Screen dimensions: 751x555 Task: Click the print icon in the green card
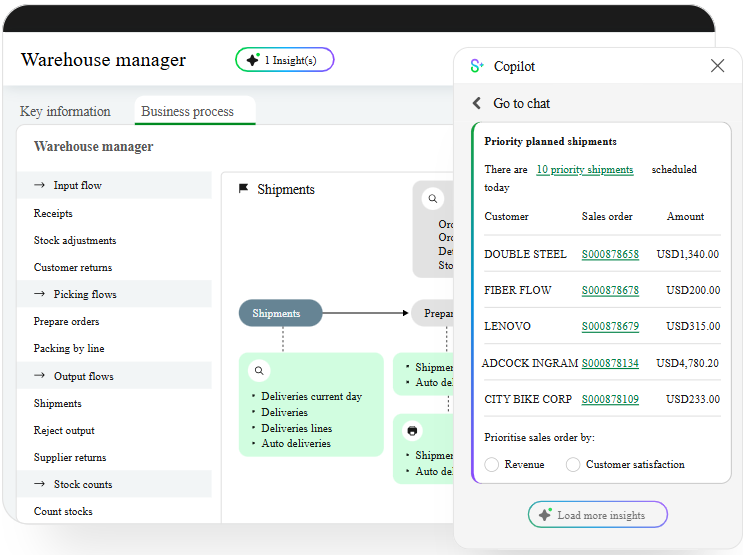(412, 431)
